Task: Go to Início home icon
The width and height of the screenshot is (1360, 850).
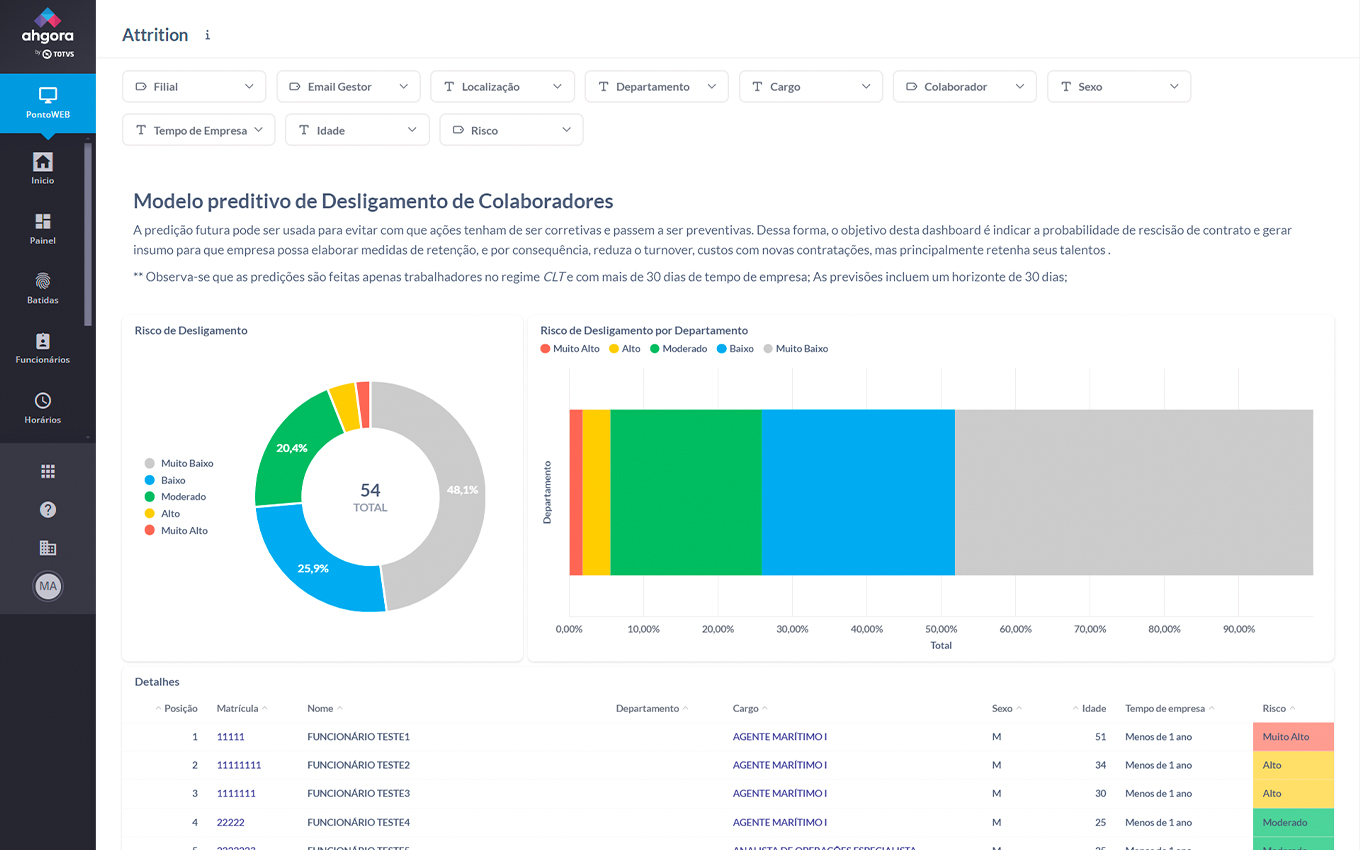Action: point(42,162)
